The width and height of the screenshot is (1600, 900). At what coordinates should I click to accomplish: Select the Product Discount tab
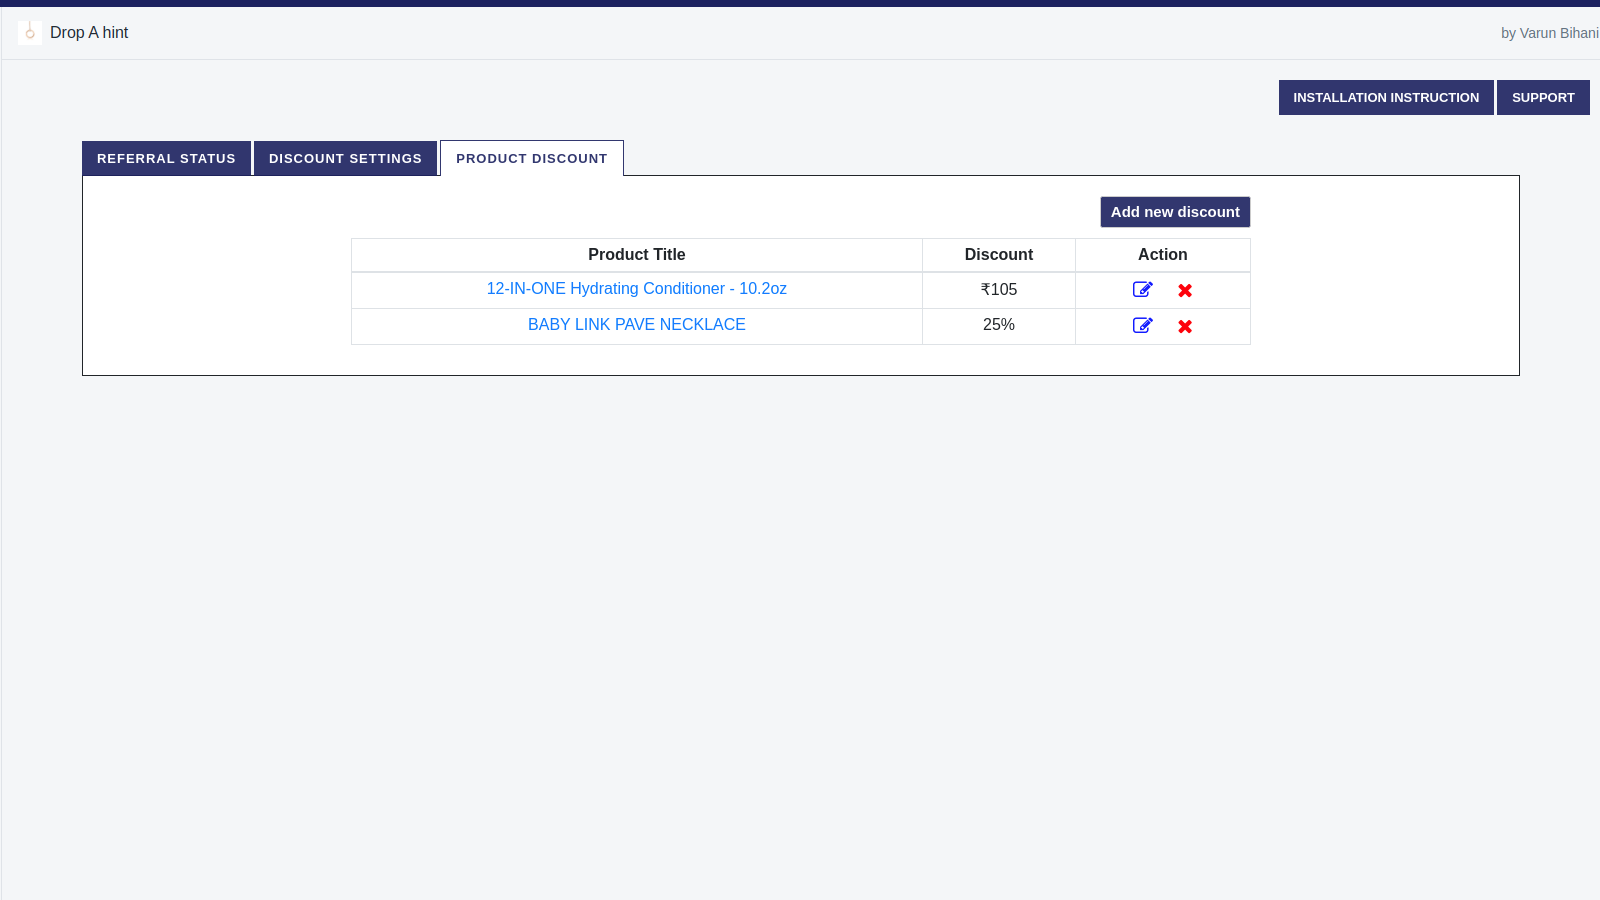click(x=531, y=158)
